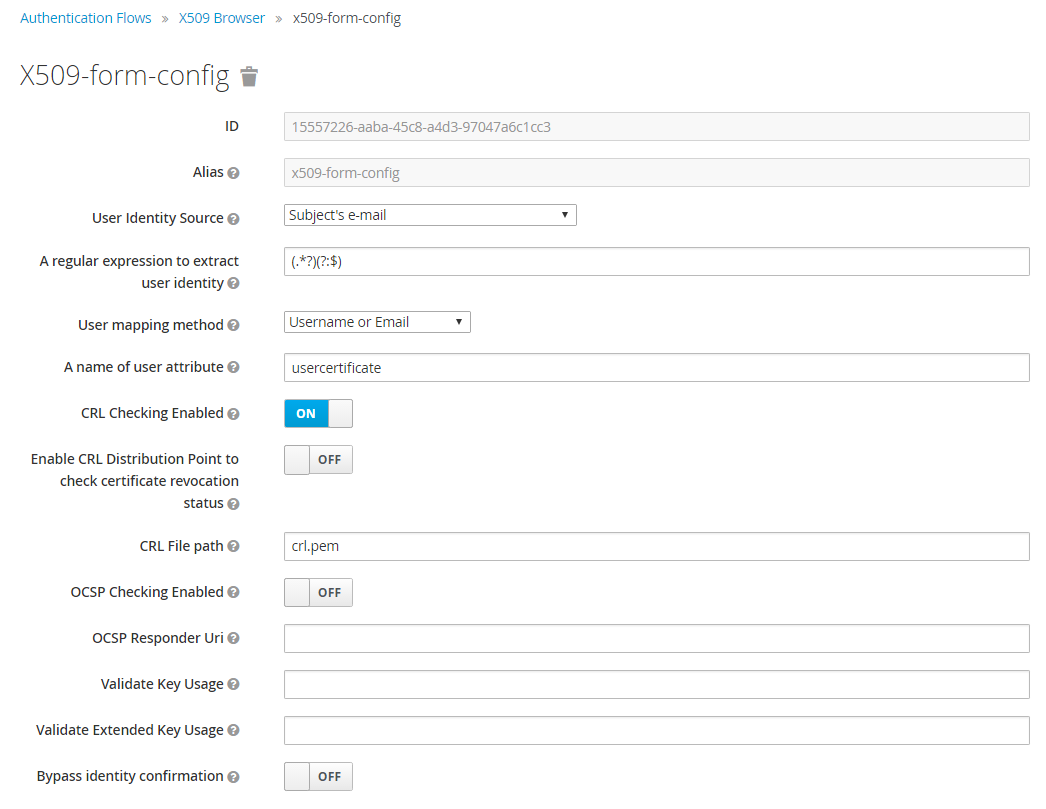Click help icon beside OCSP Responder Uri

click(x=233, y=639)
